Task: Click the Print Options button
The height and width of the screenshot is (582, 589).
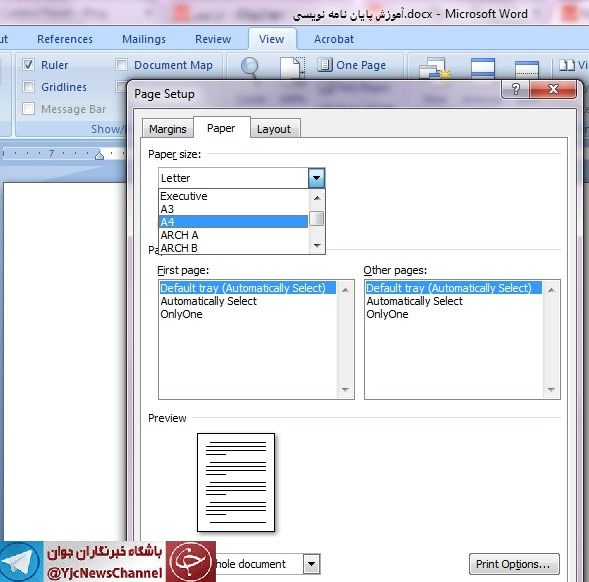Action: (x=514, y=564)
